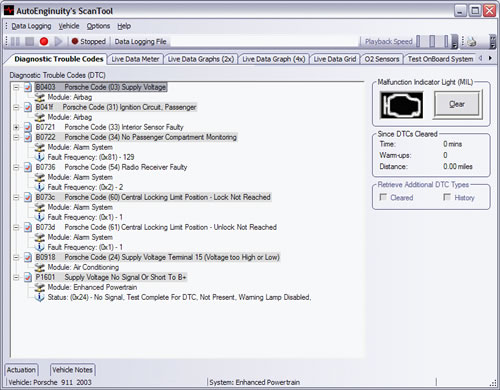
Task: Switch to the Live Data Graphs (2x) tab
Action: click(x=201, y=59)
